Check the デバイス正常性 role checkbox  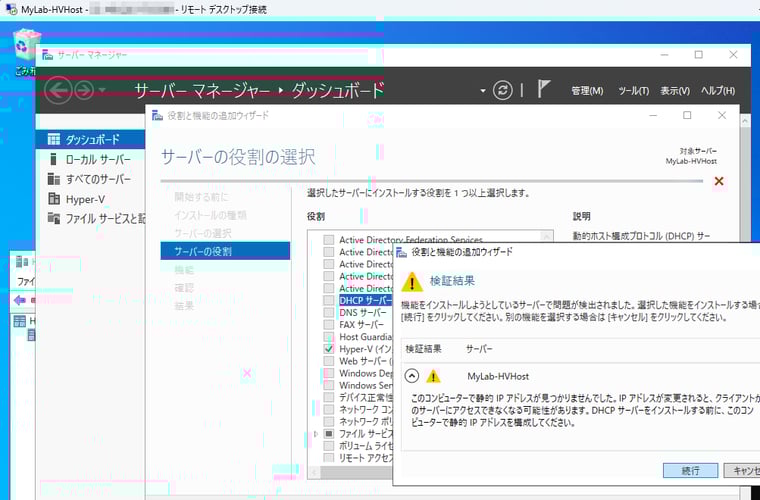(329, 397)
